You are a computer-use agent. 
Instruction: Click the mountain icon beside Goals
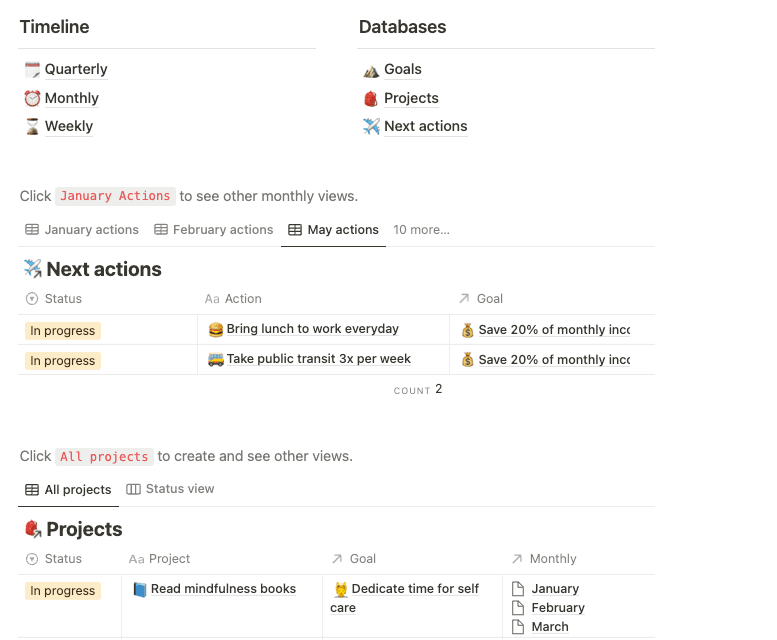click(371, 70)
